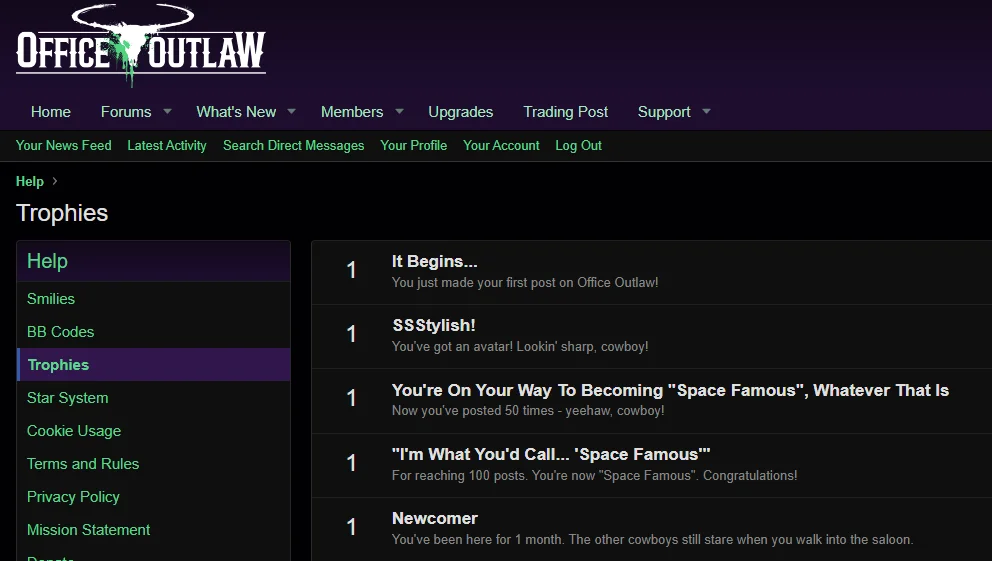
Task: Open the Home navigation tab
Action: coord(51,112)
